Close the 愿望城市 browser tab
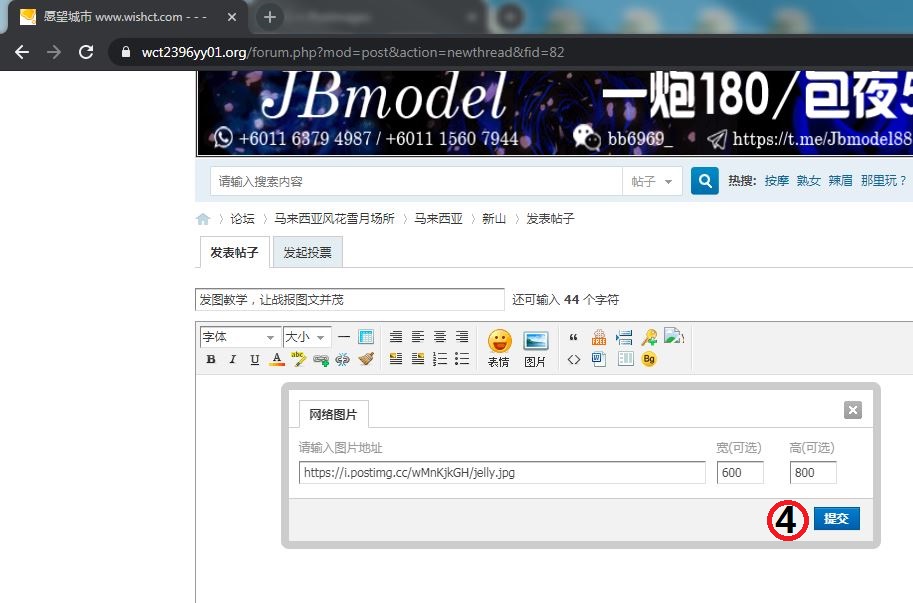Image resolution: width=913 pixels, height=603 pixels. (232, 17)
